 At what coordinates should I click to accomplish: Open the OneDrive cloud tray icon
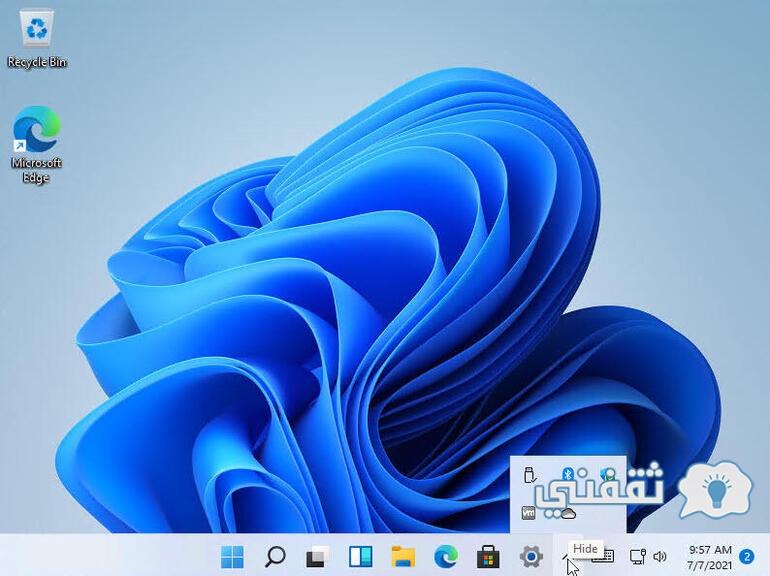coord(568,514)
